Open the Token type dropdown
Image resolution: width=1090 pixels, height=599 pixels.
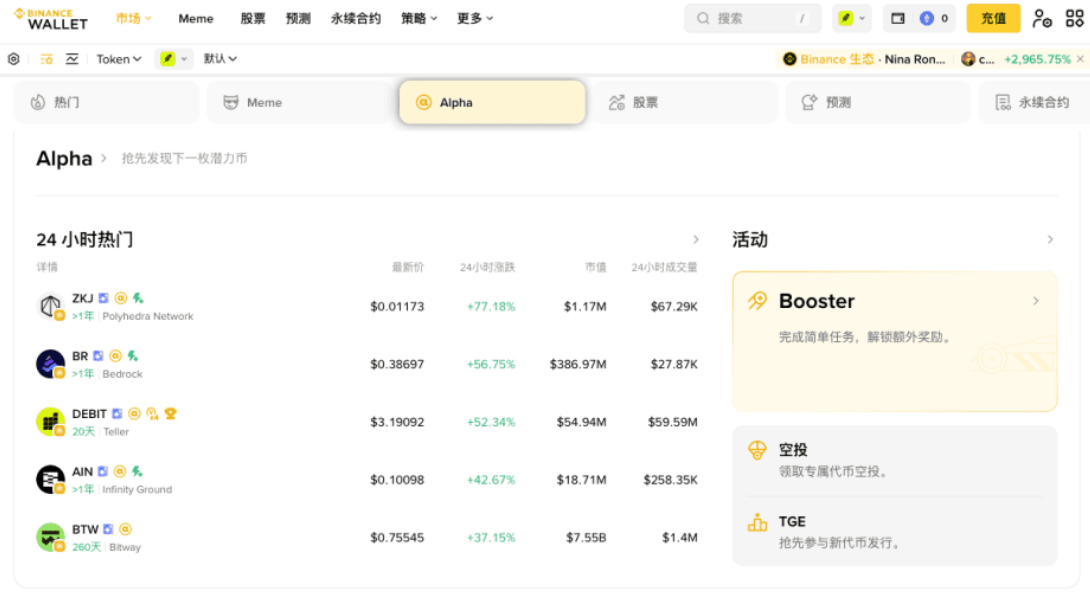(x=119, y=59)
